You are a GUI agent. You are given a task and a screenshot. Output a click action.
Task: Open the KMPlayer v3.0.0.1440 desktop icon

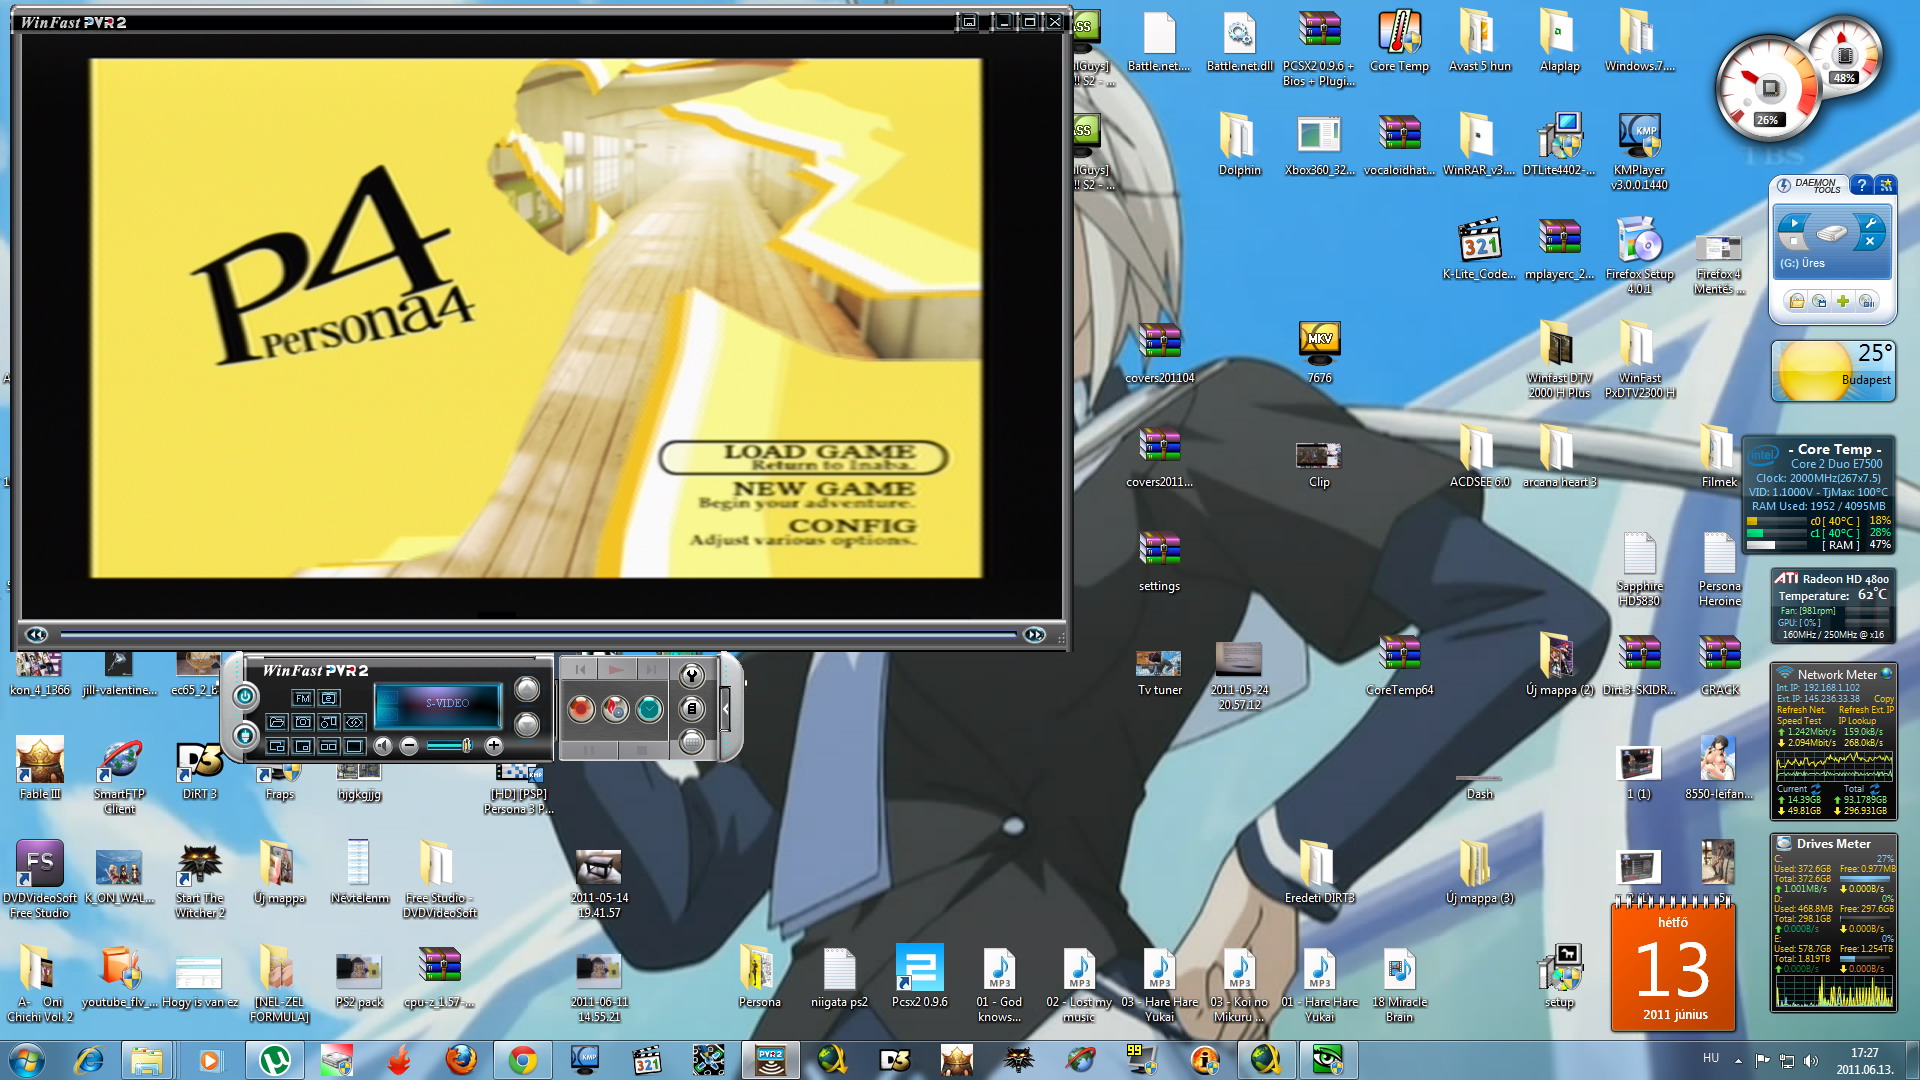click(1639, 151)
